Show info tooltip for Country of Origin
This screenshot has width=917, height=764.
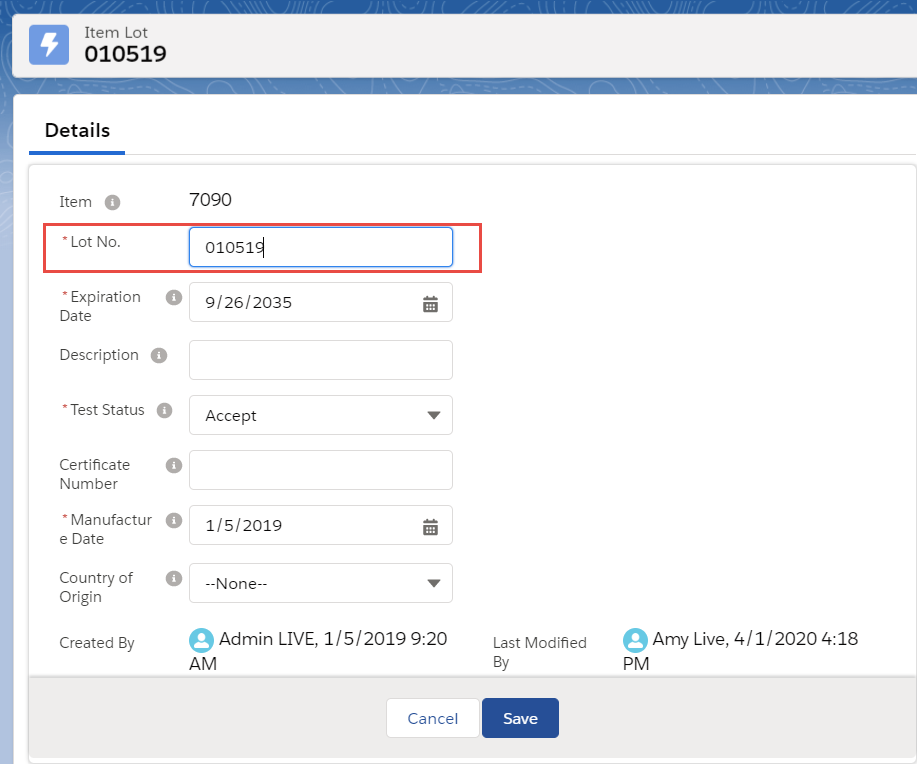[174, 579]
